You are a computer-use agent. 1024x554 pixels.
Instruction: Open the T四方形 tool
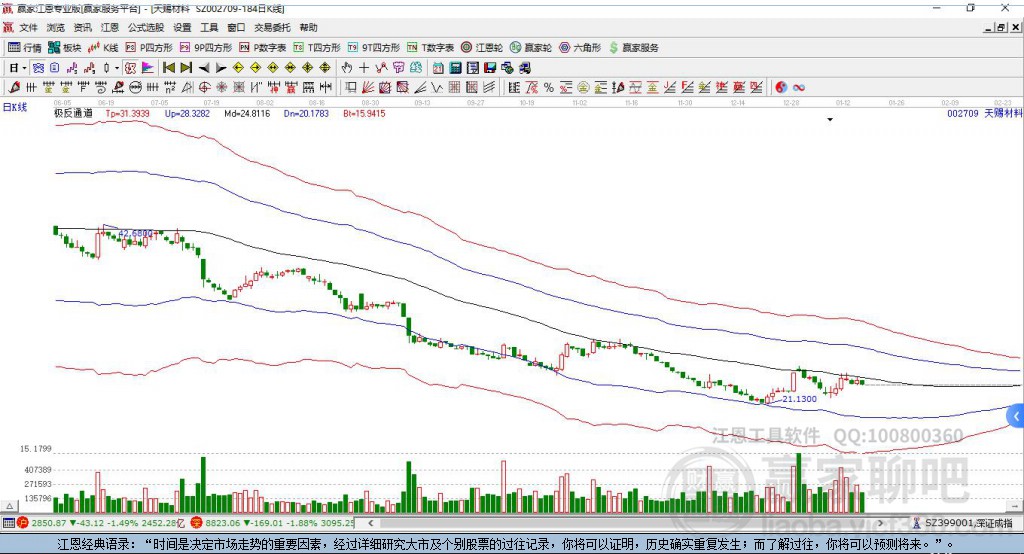point(317,48)
